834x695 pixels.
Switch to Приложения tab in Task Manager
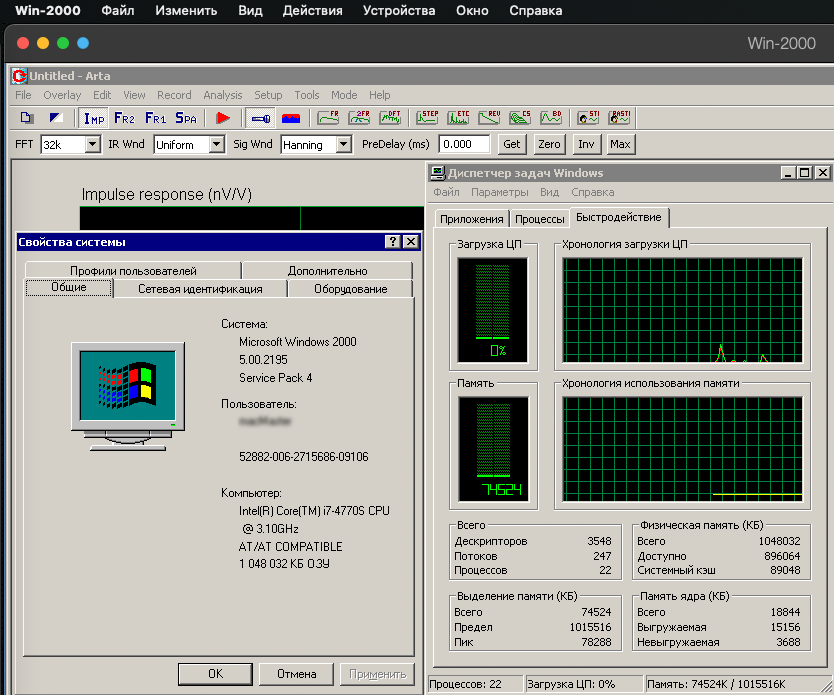click(x=471, y=219)
